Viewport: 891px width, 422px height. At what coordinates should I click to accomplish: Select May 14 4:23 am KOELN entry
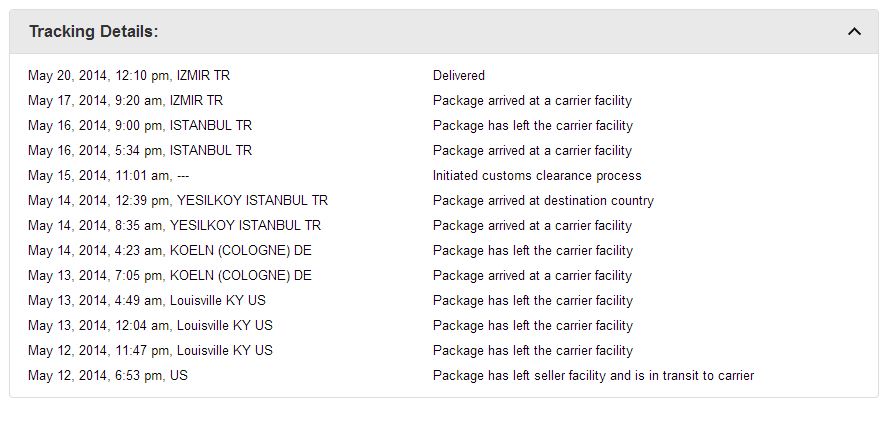pyautogui.click(x=170, y=250)
